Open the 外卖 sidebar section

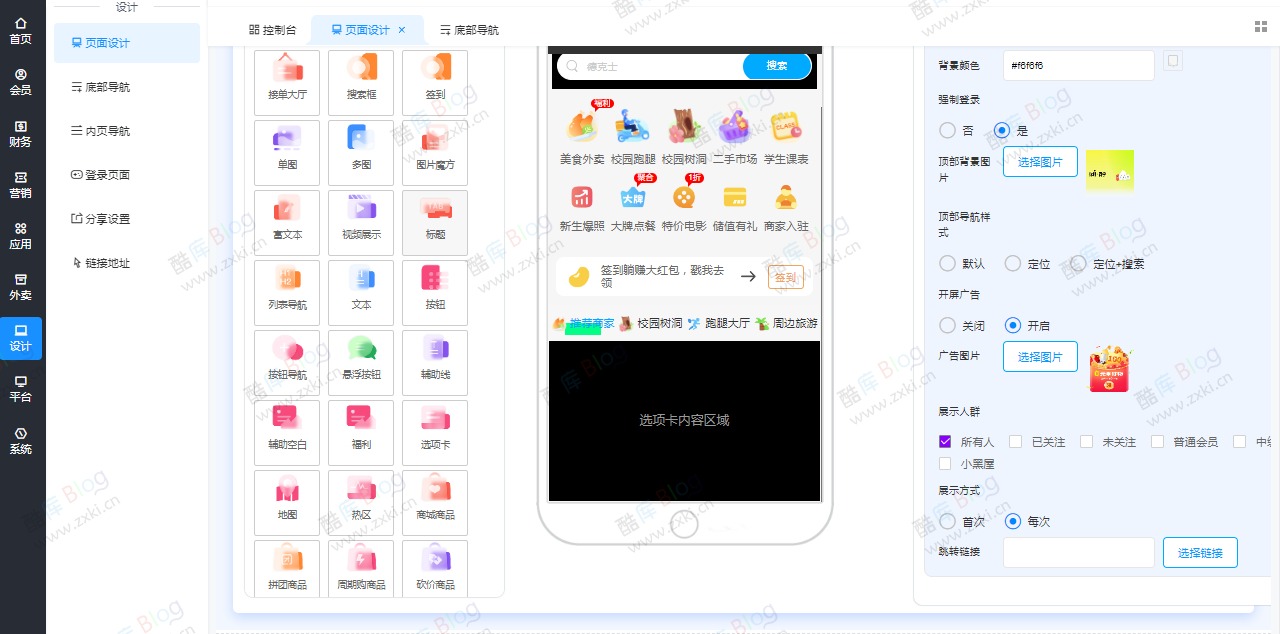[x=22, y=287]
